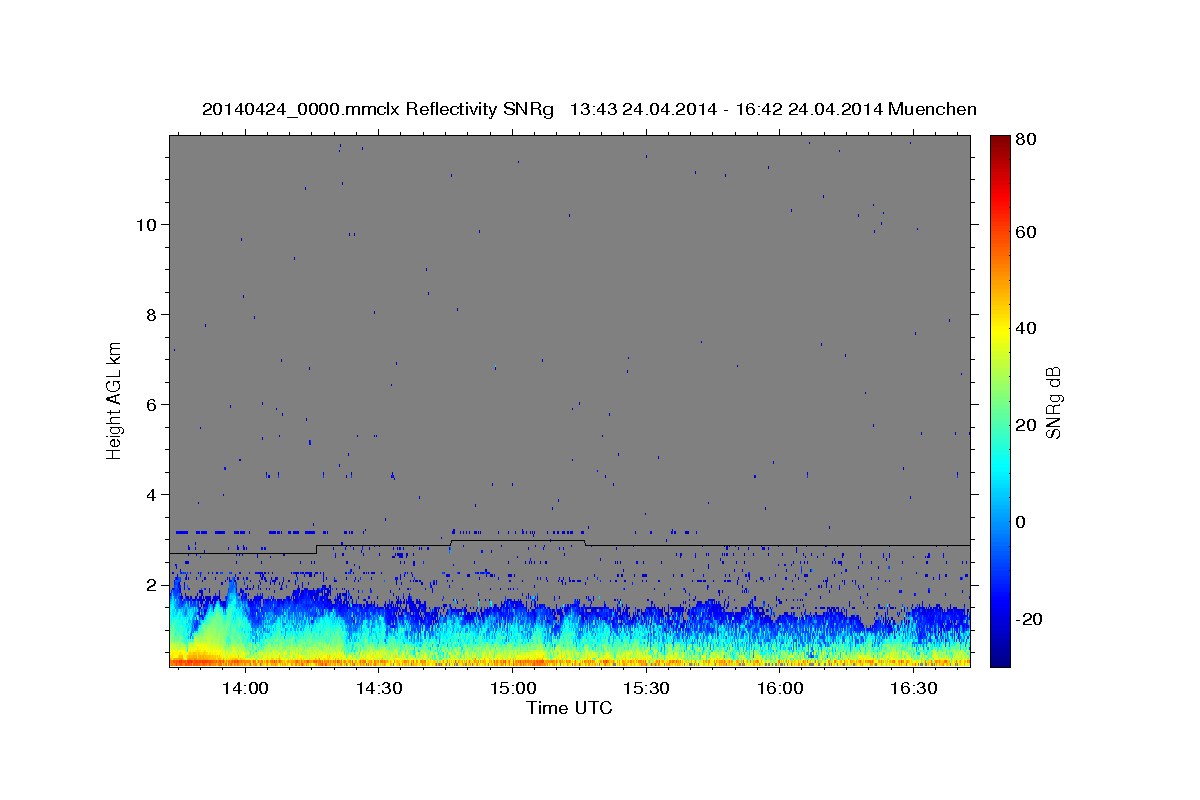Click the 14:30 time tick label
The height and width of the screenshot is (800, 1200).
click(378, 689)
